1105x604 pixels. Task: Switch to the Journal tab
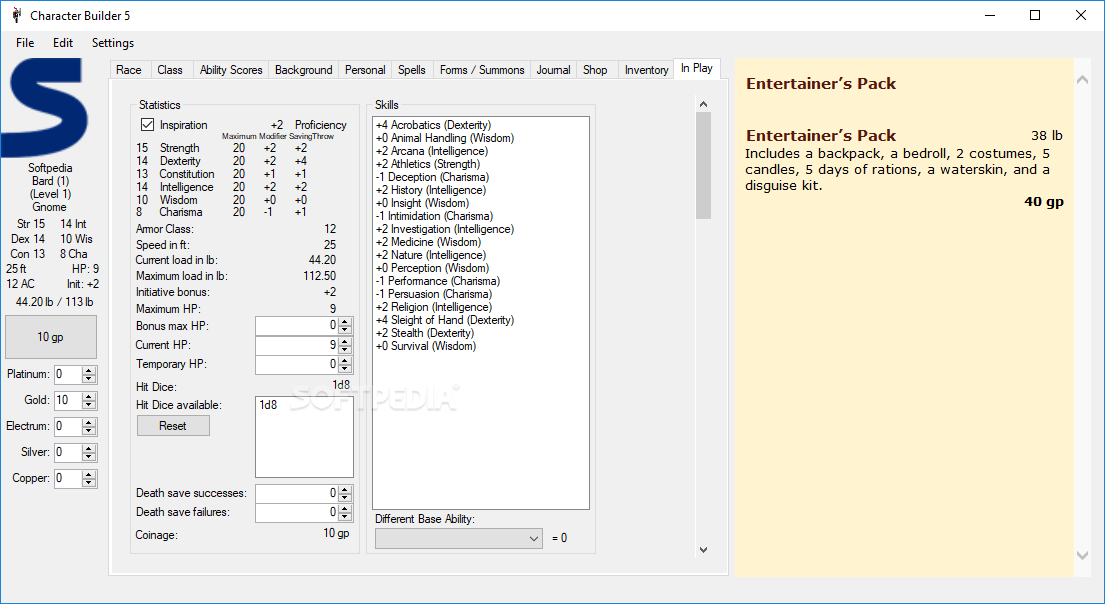[553, 70]
